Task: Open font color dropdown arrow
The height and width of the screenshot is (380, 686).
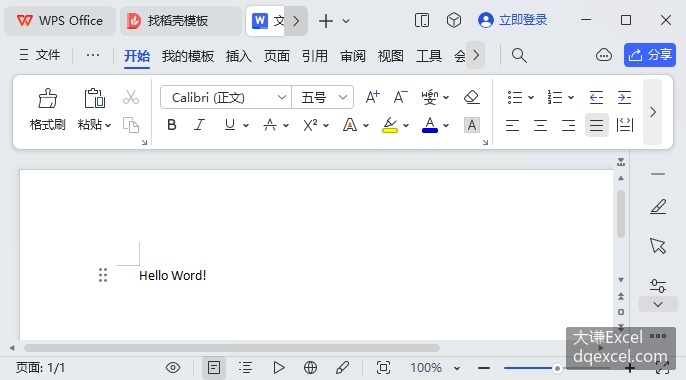Action: click(x=446, y=126)
